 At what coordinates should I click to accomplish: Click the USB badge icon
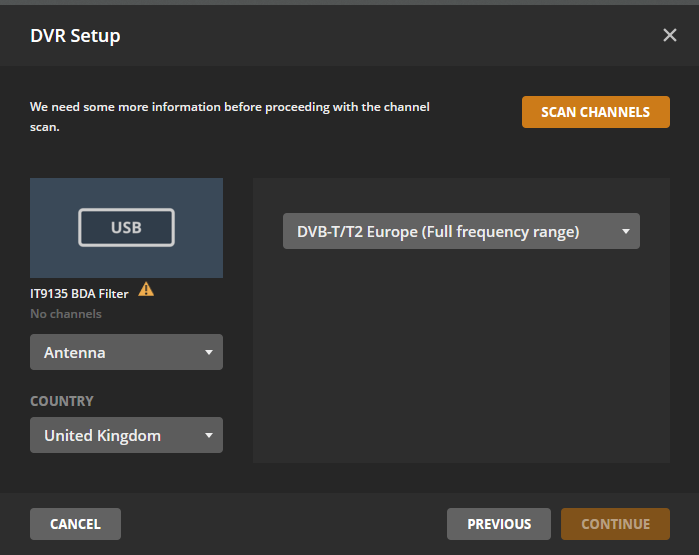126,227
